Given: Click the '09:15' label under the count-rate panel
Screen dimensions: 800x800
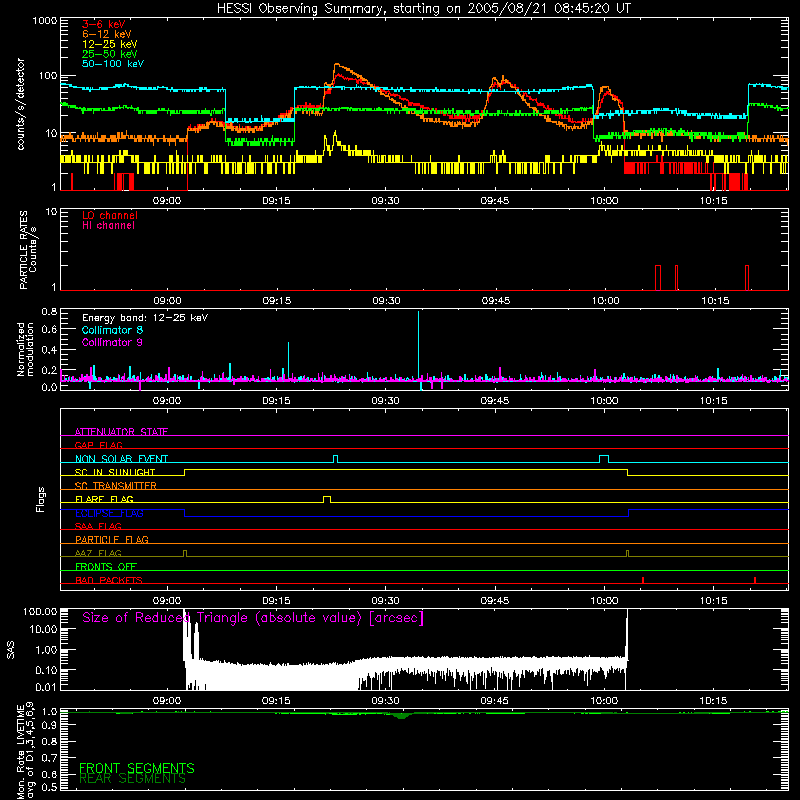Looking at the screenshot, I should click(x=276, y=201).
